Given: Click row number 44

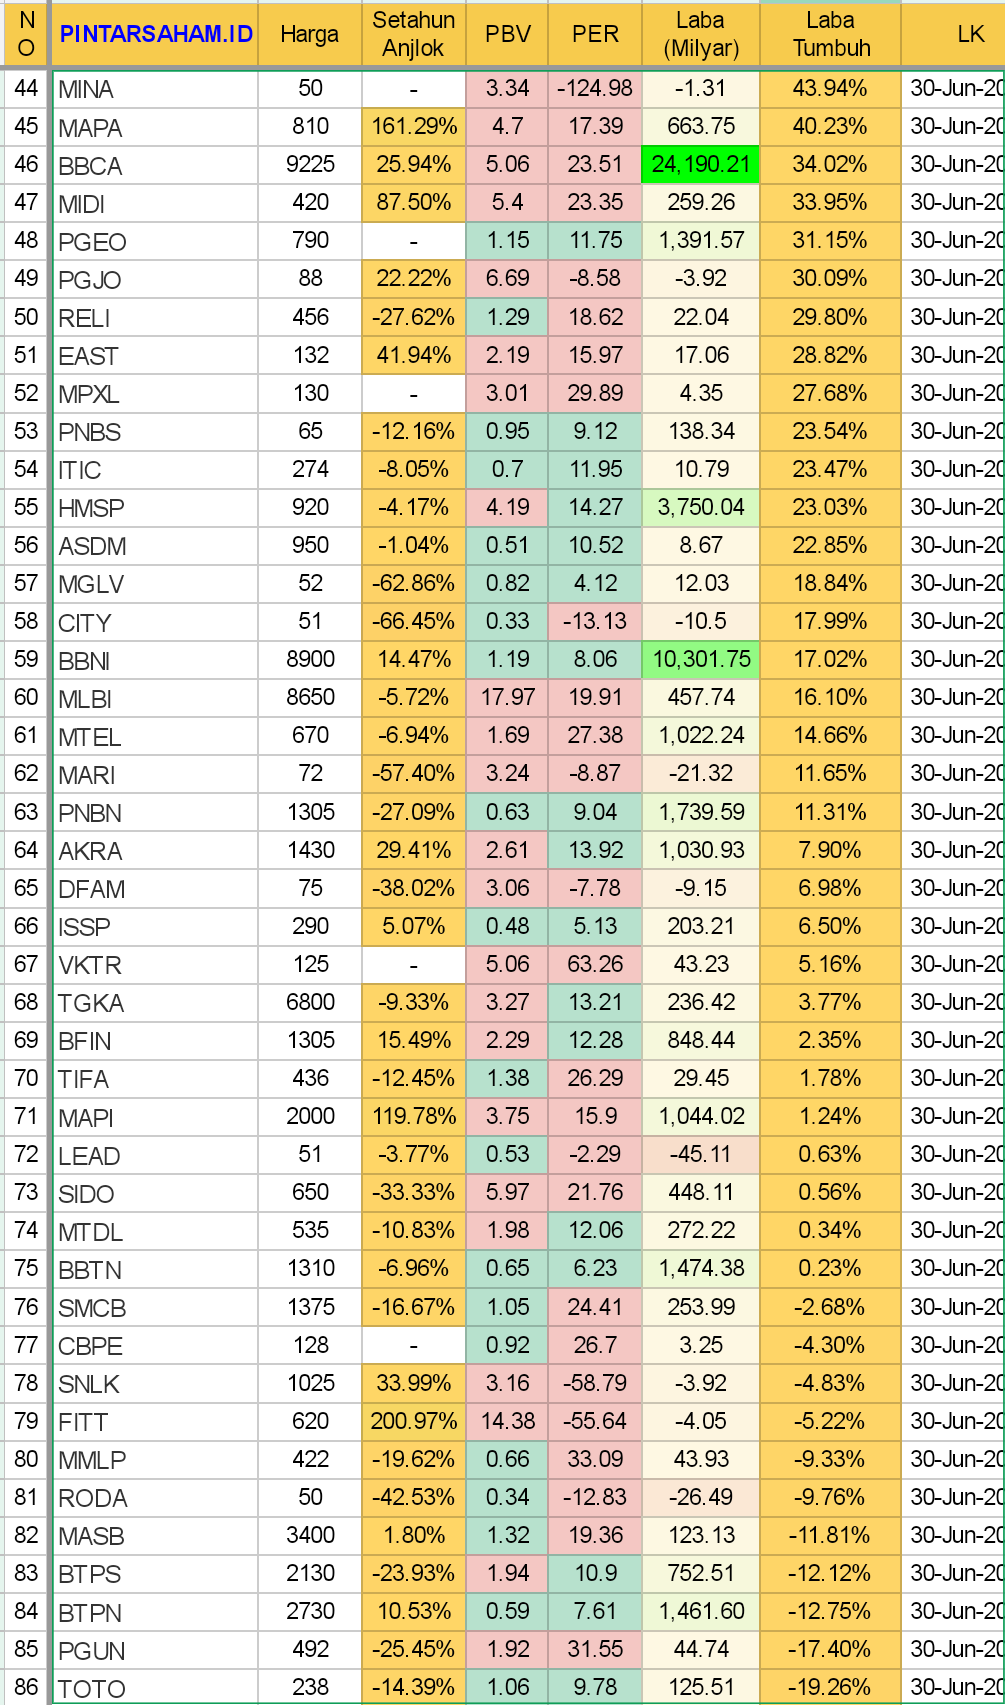Looking at the screenshot, I should (x=26, y=89).
